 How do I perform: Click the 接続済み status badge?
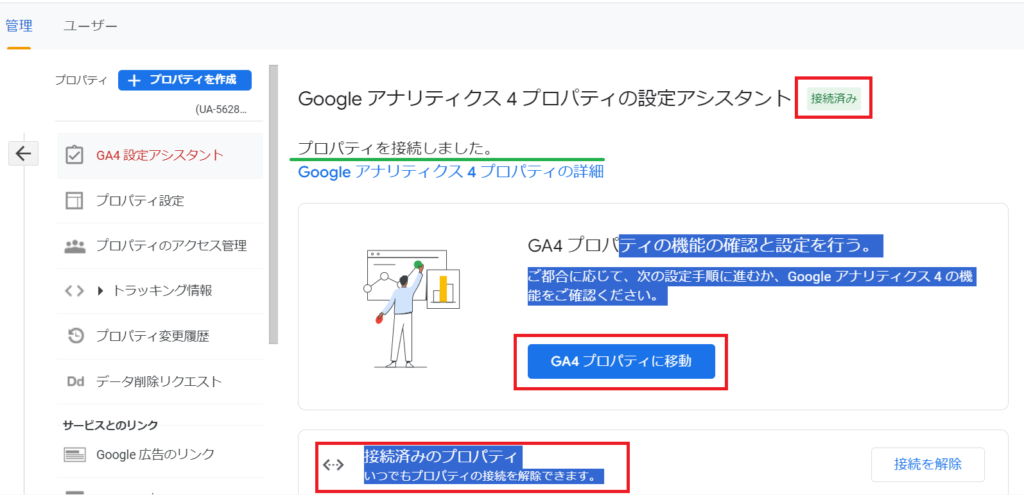pyautogui.click(x=833, y=98)
